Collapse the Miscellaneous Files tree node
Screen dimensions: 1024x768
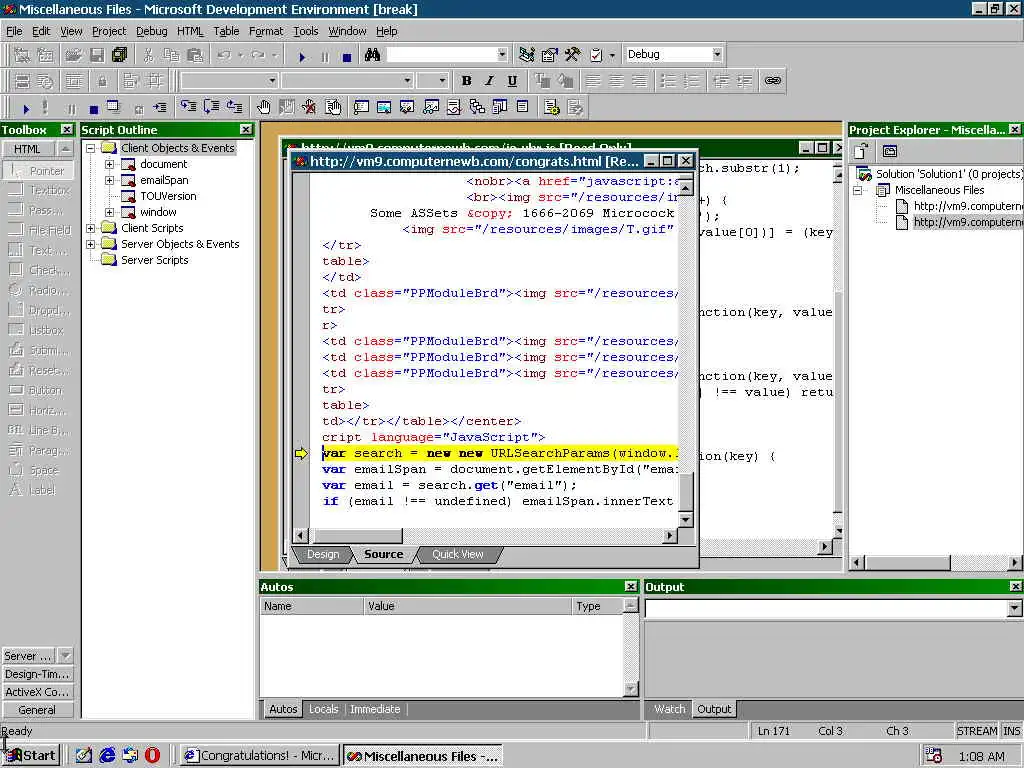859,190
